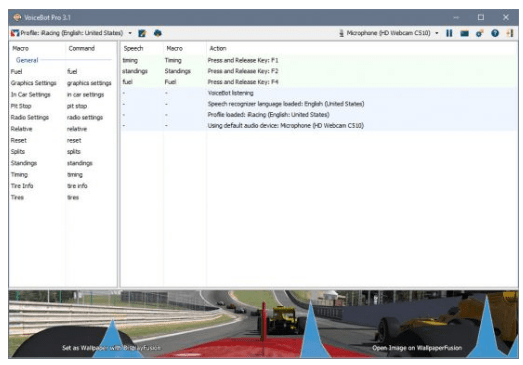This screenshot has height=365, width=523.
Task: Open the help question mark icon
Action: (495, 33)
